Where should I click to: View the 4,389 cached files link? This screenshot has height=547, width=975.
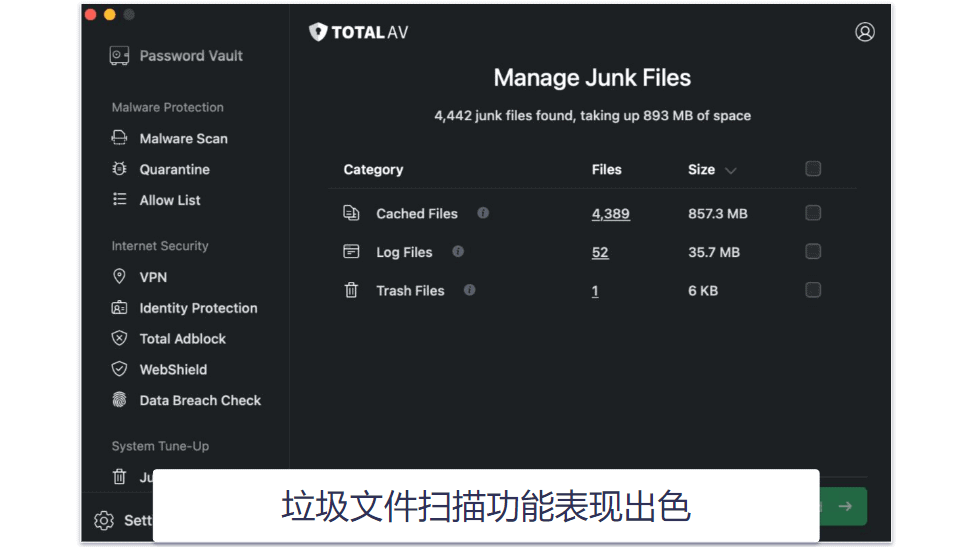click(x=611, y=214)
